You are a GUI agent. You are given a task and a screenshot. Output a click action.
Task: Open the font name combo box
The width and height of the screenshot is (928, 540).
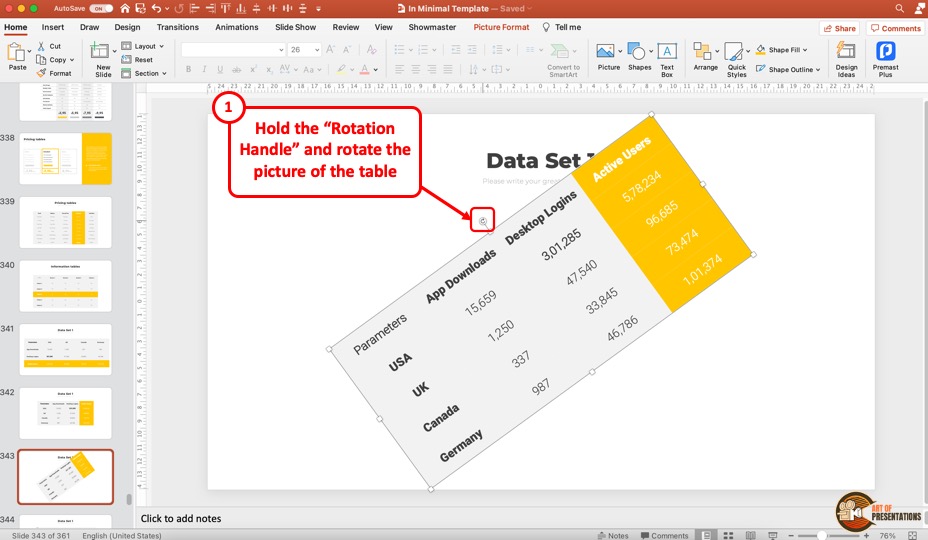[x=233, y=50]
